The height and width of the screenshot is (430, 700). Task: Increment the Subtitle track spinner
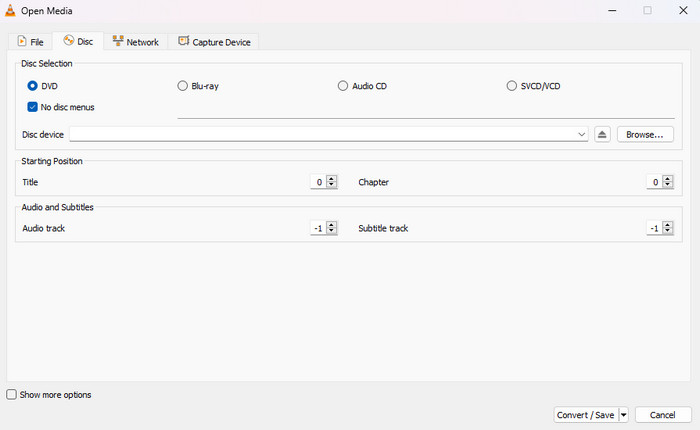[x=667, y=225]
